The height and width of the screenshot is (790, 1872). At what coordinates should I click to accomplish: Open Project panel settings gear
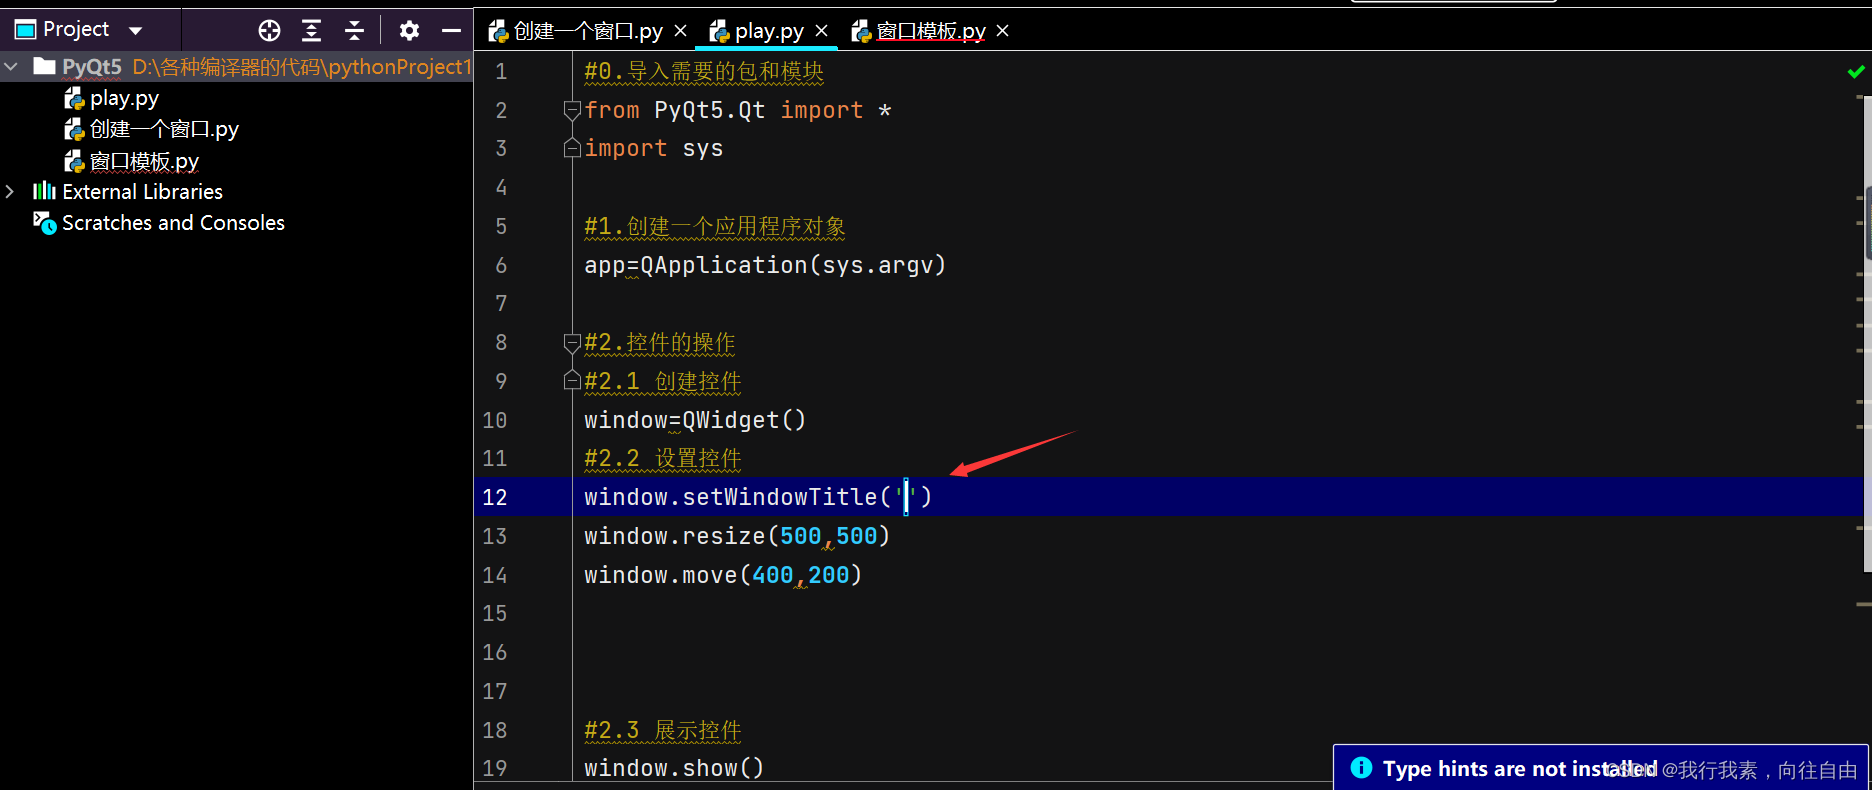click(x=409, y=31)
